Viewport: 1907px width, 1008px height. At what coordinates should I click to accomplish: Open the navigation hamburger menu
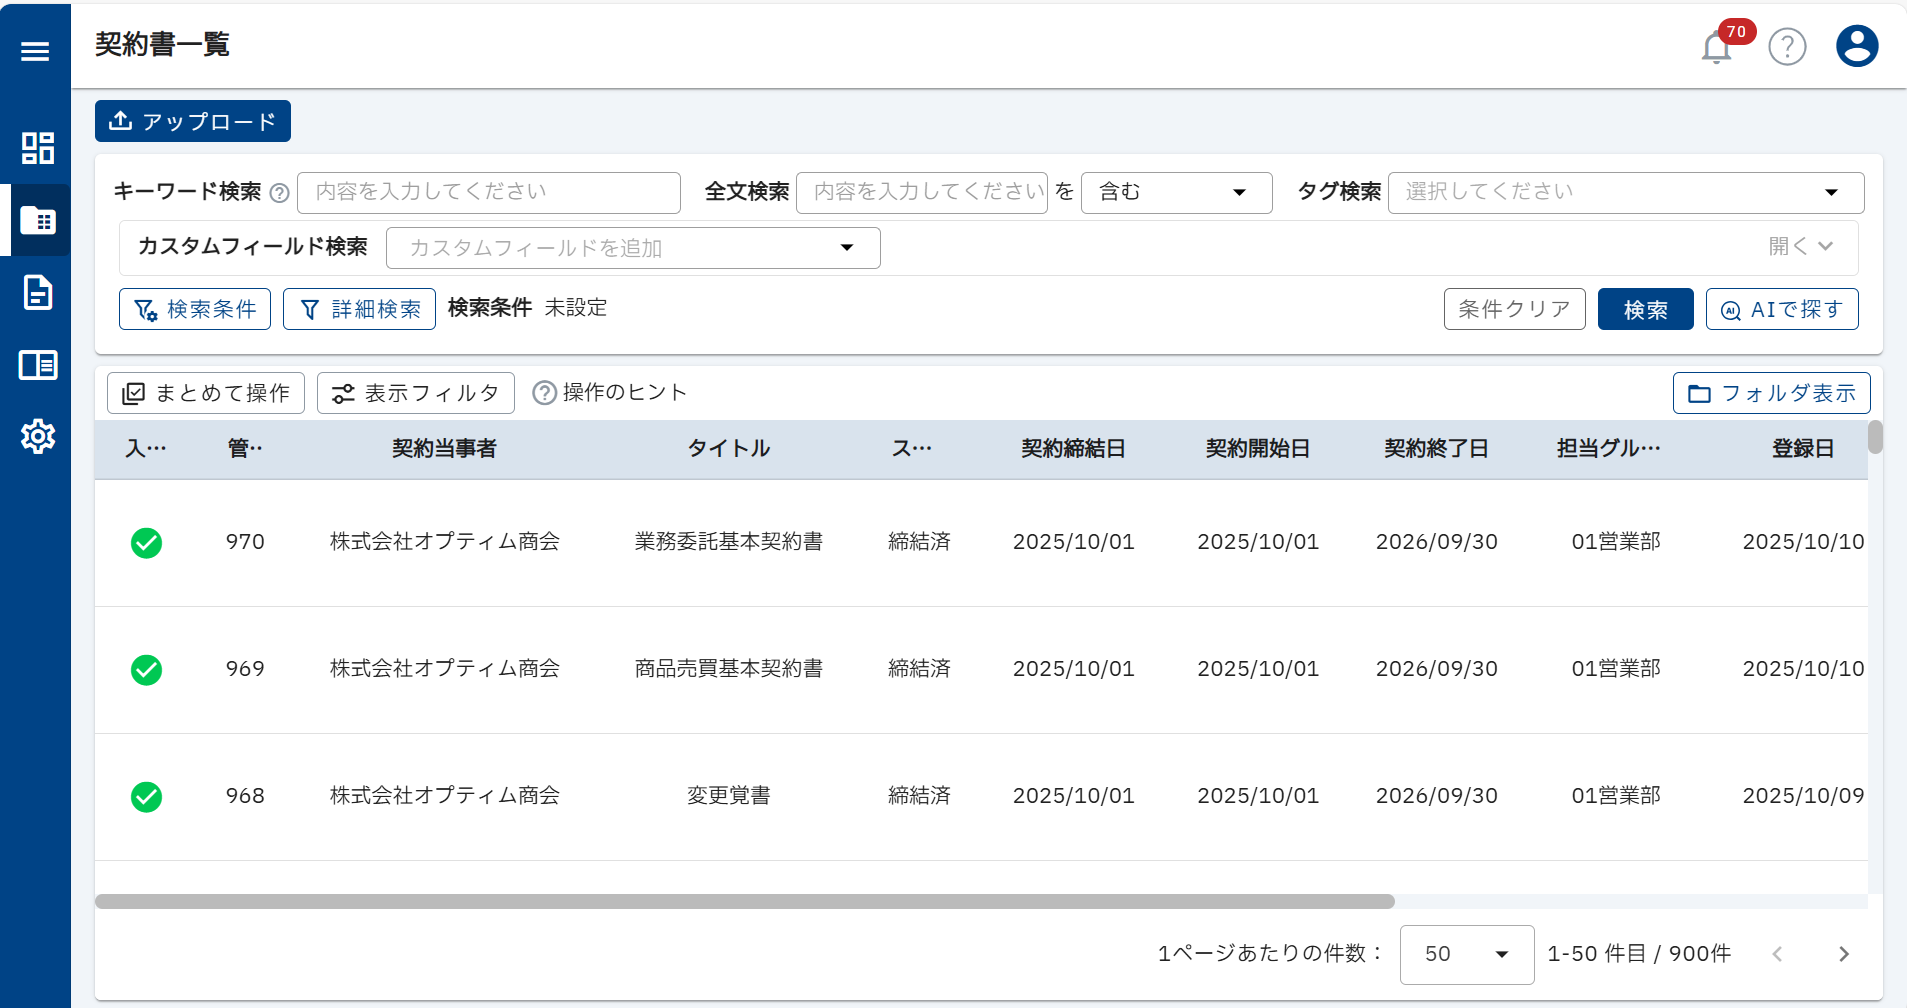click(x=35, y=49)
